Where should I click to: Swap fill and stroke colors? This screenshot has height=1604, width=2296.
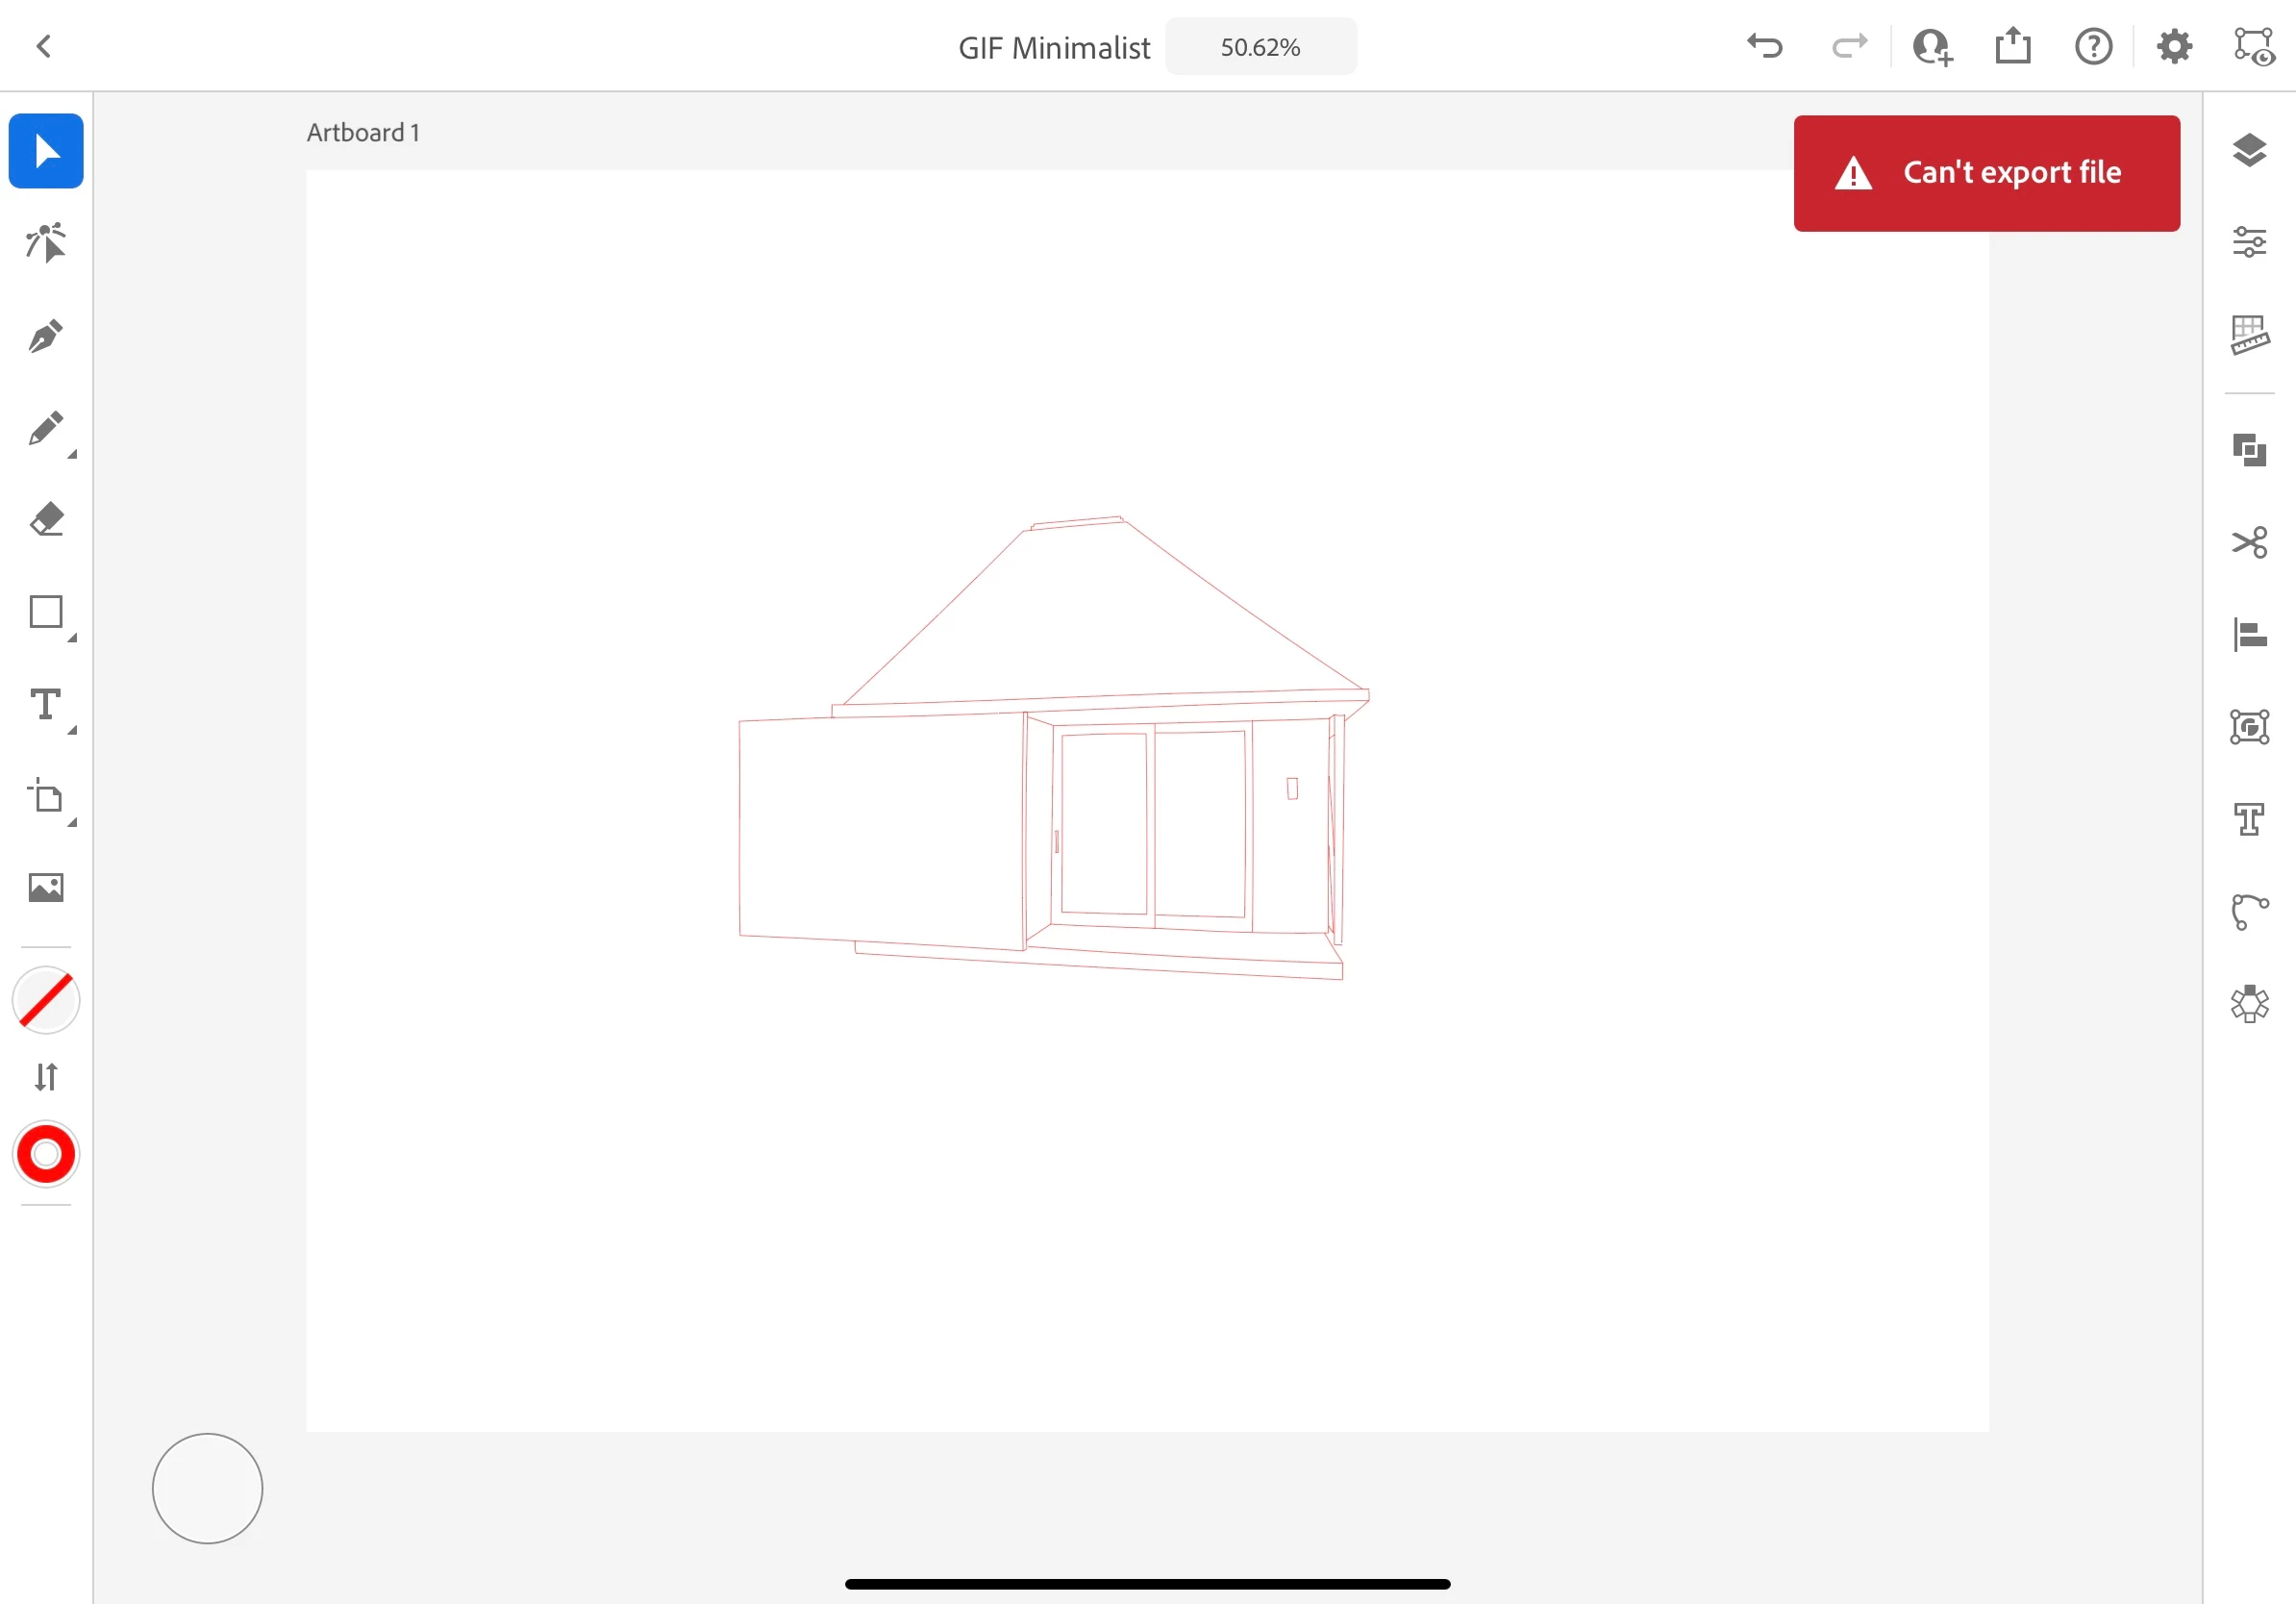click(46, 1077)
